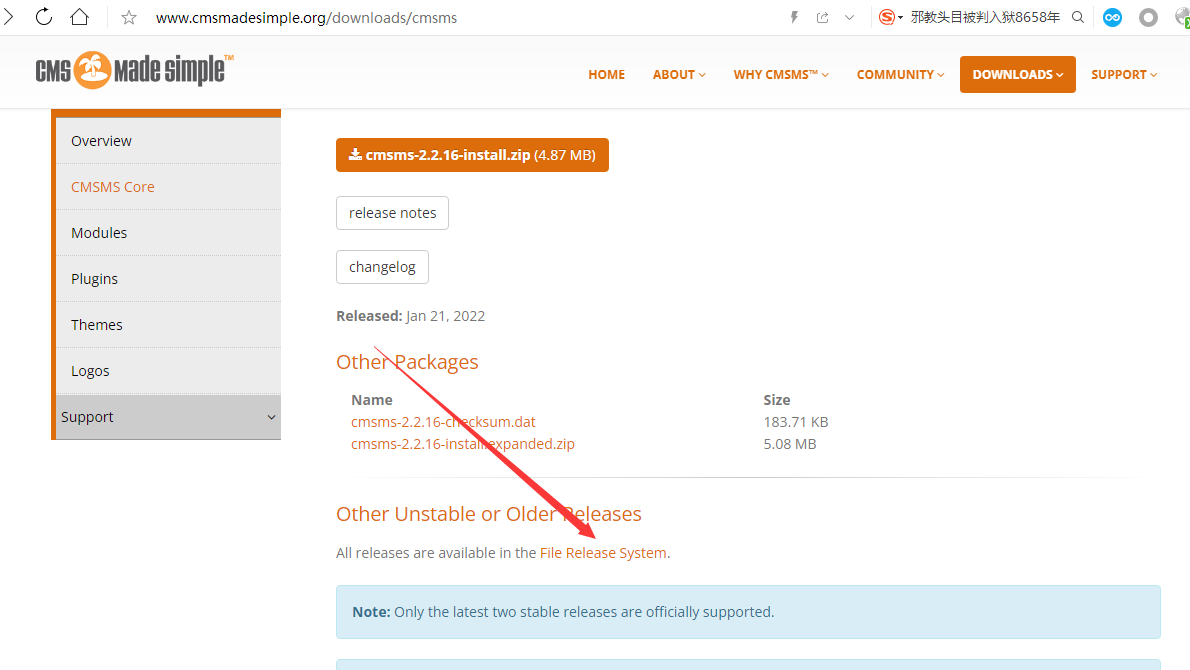Viewport: 1190px width, 670px height.
Task: Expand the Support sidebar section chevron
Action: [x=271, y=417]
